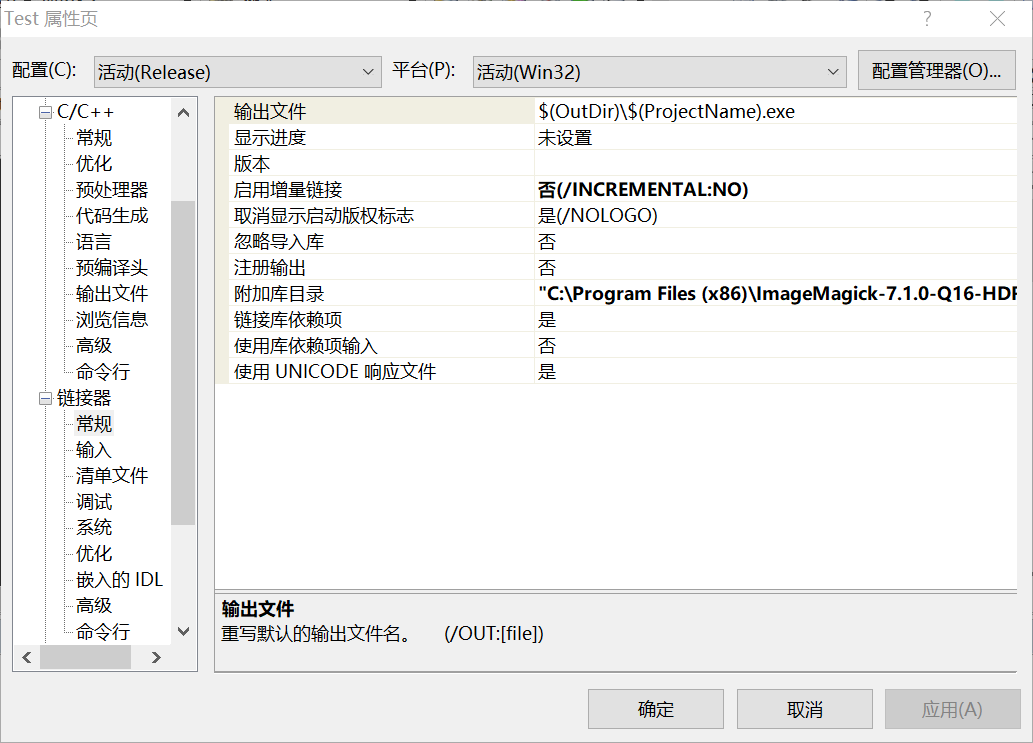1033x743 pixels.
Task: Collapse the C/C++ tree node
Action: coord(45,112)
